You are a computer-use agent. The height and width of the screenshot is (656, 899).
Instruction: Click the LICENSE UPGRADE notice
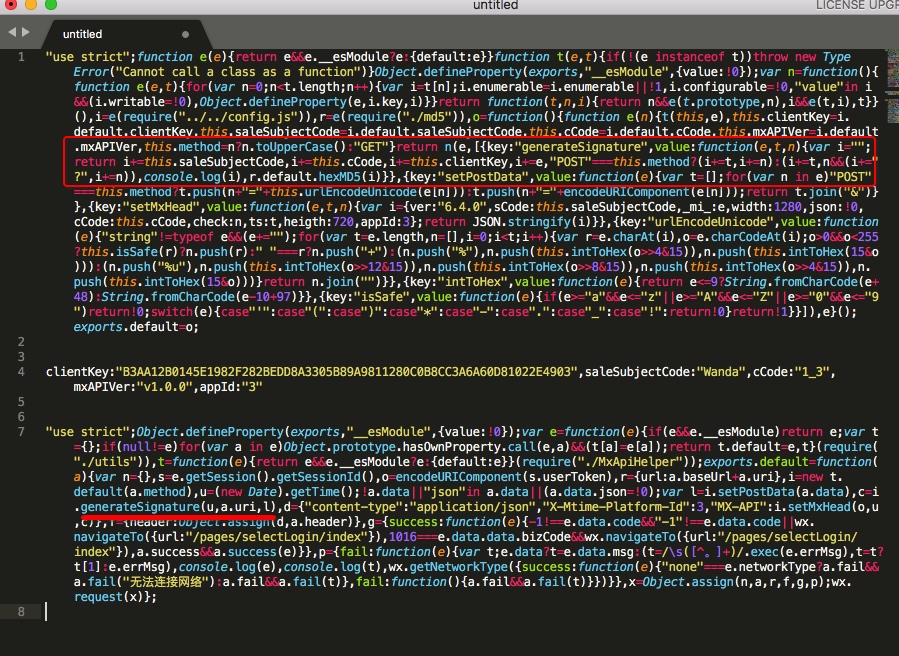click(856, 6)
